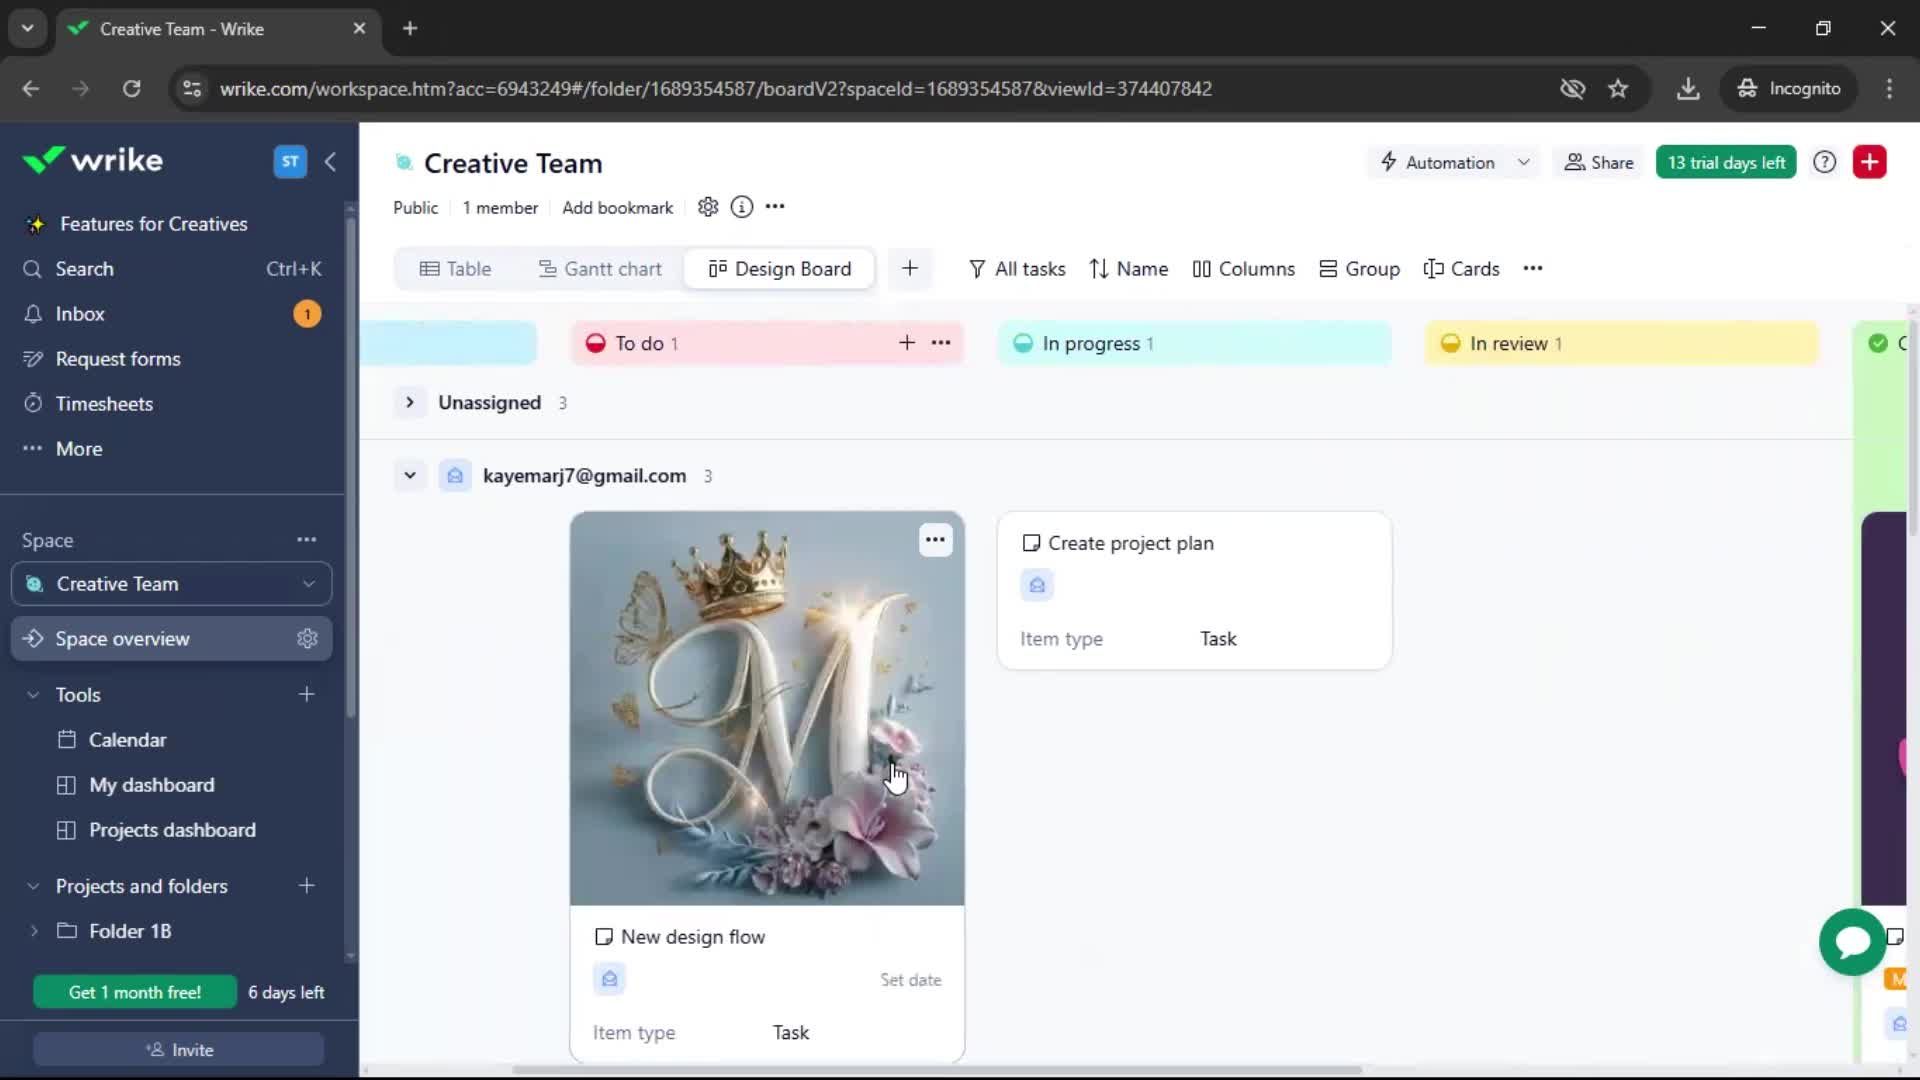Collapse the sidebar with the arrow icon
Screen dimensions: 1920x1080
[x=330, y=161]
